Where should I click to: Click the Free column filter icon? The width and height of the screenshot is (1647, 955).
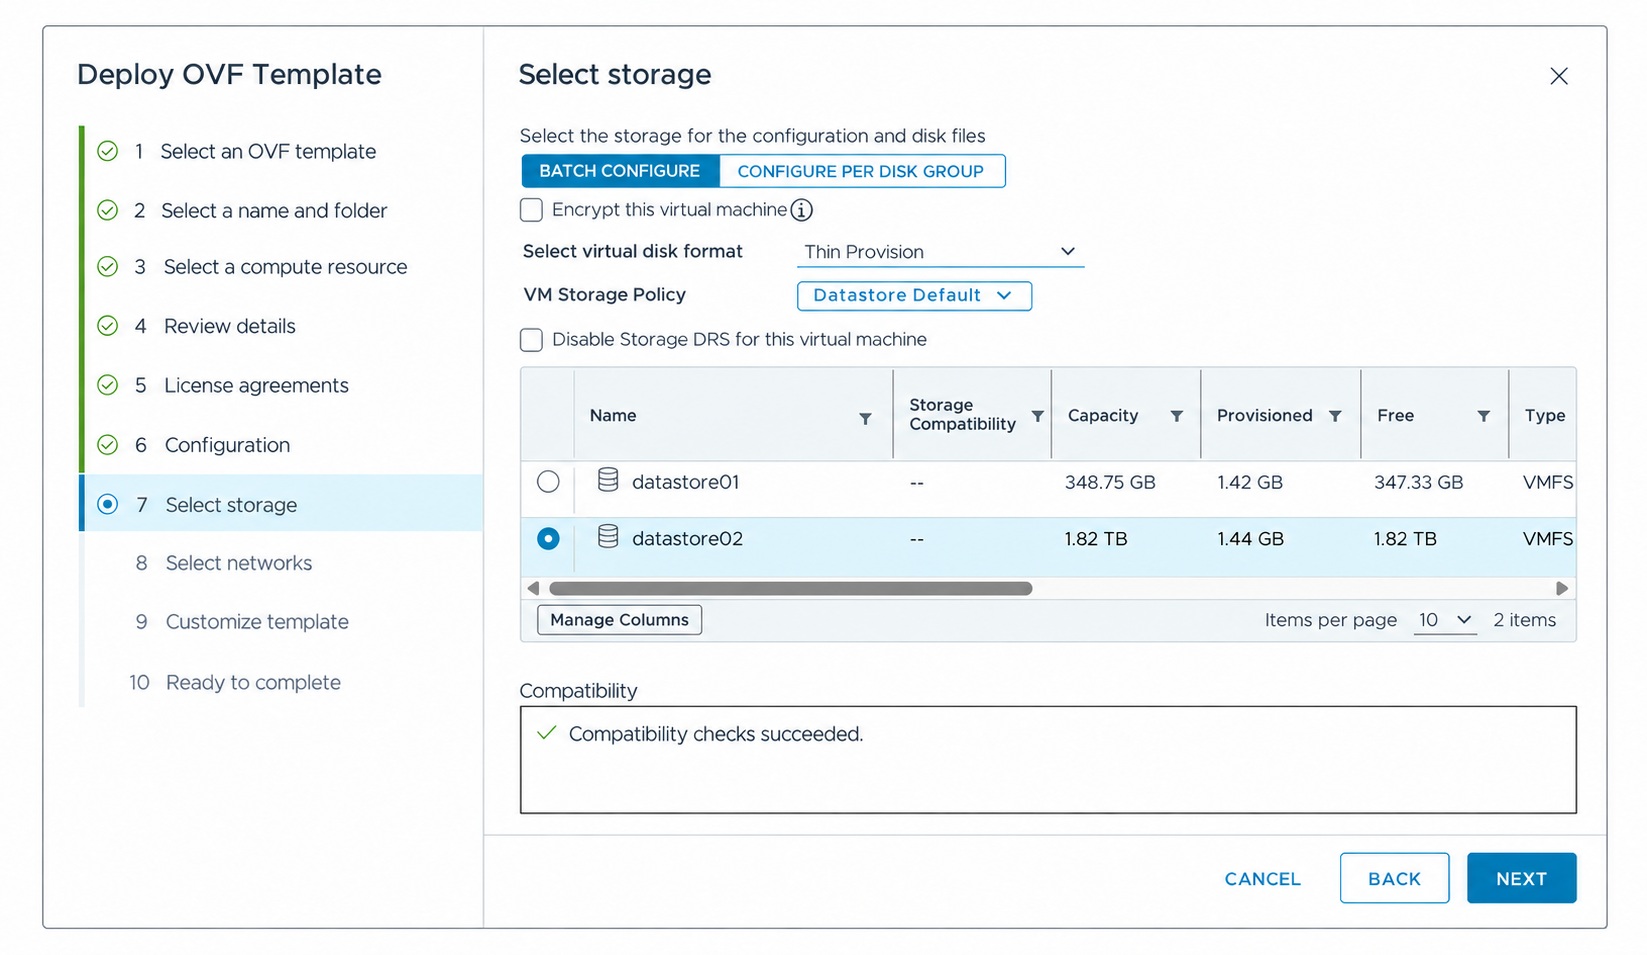coord(1483,416)
